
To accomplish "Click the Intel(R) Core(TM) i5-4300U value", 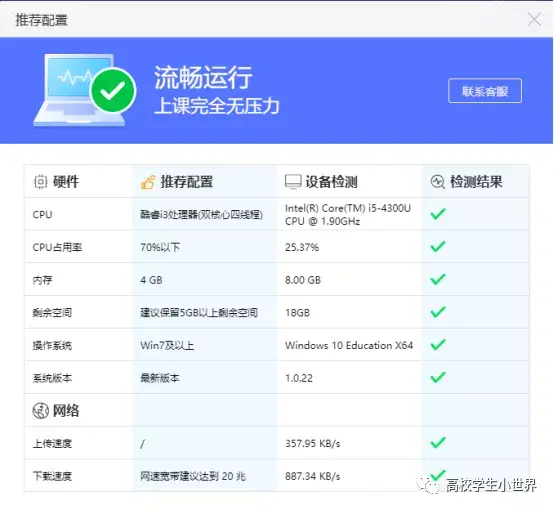I will [x=348, y=215].
